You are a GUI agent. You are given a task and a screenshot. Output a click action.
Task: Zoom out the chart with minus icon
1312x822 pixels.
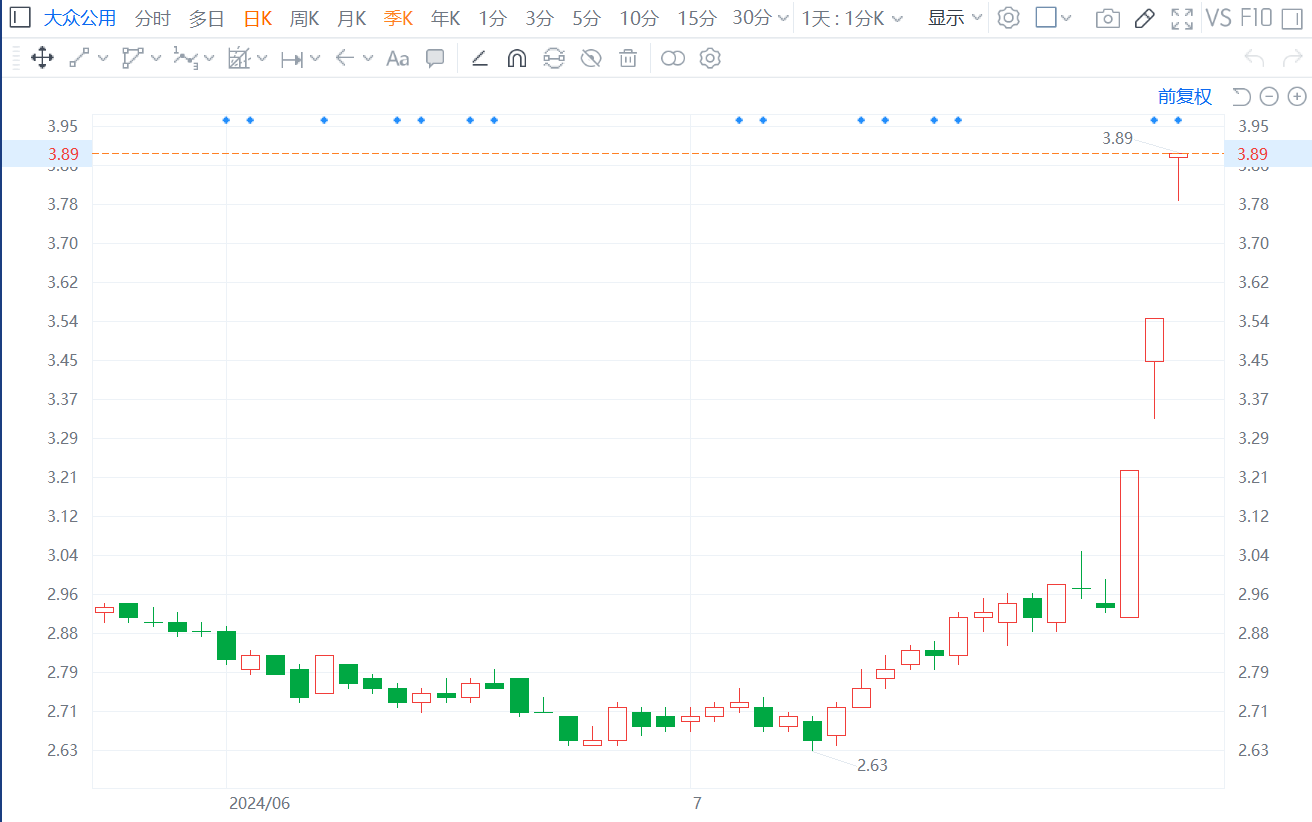pos(1269,96)
